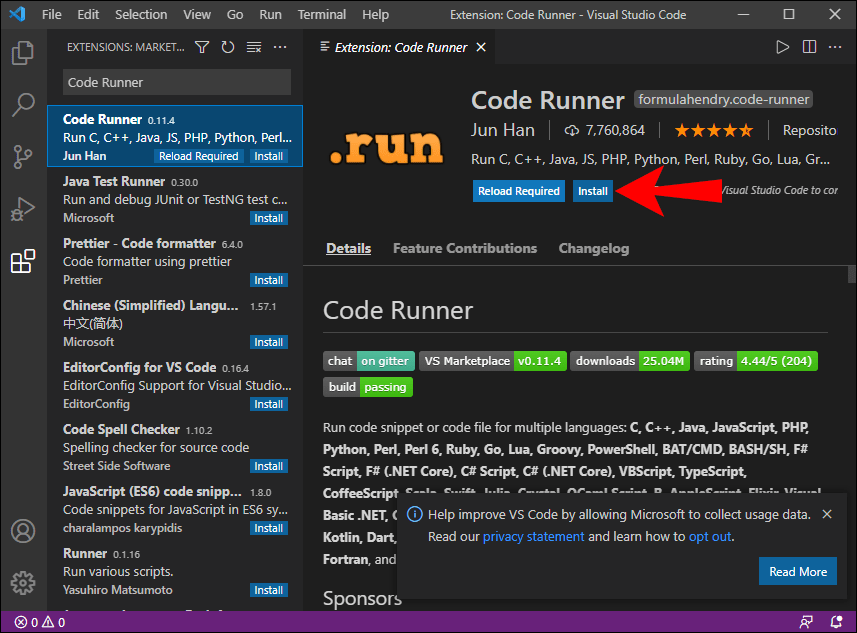Open More Actions menu in editor title
Viewport: 857px width, 633px height.
pos(835,46)
